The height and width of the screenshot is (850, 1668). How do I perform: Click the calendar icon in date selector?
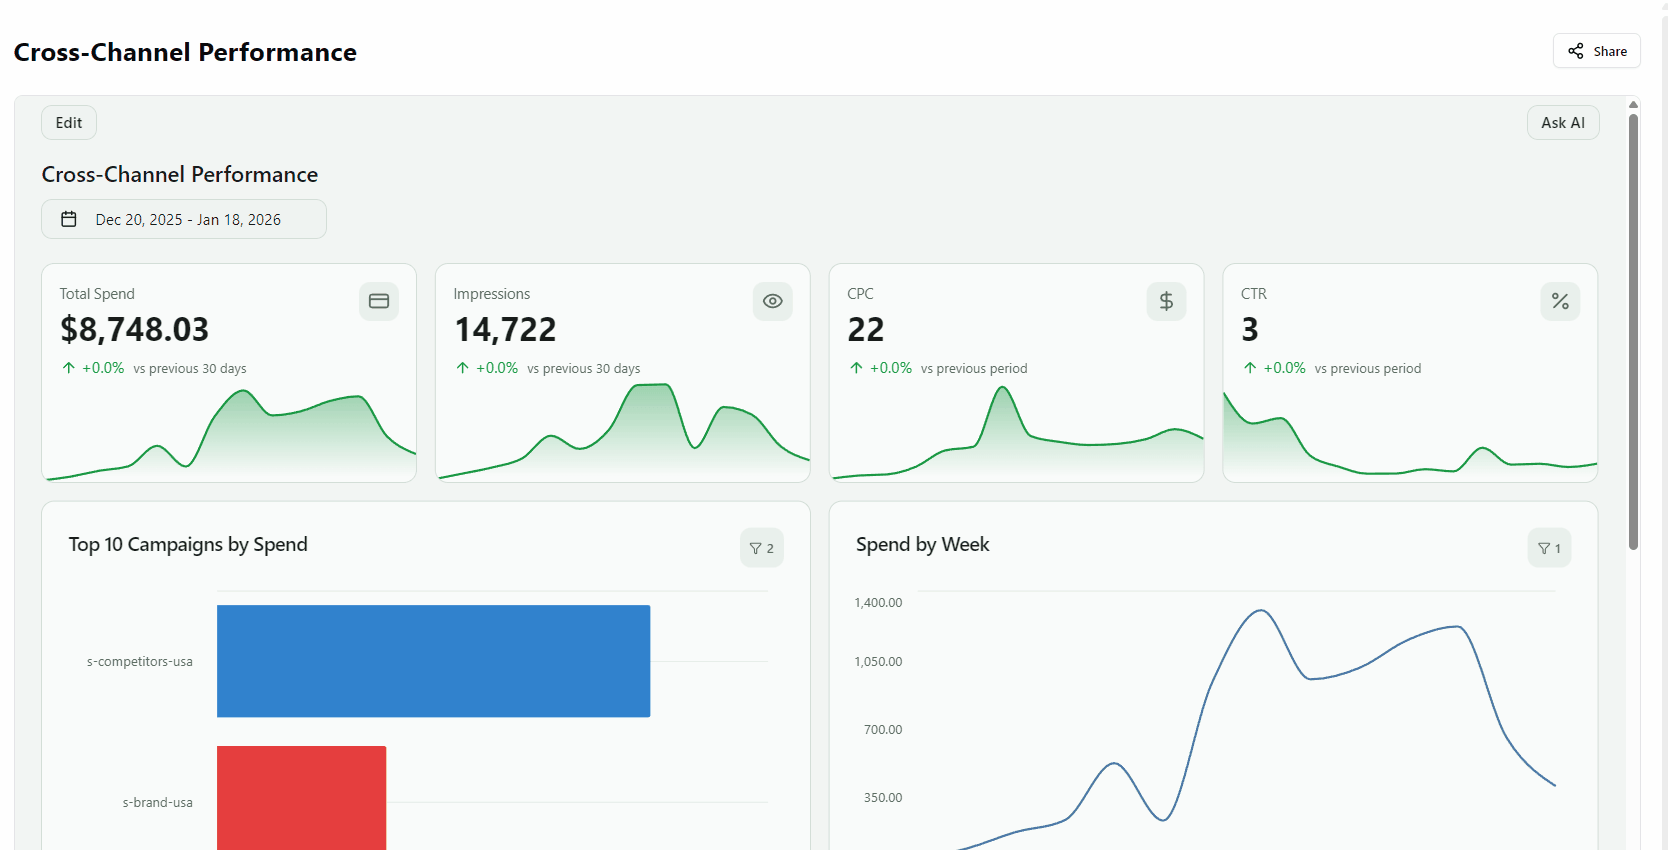(x=69, y=219)
